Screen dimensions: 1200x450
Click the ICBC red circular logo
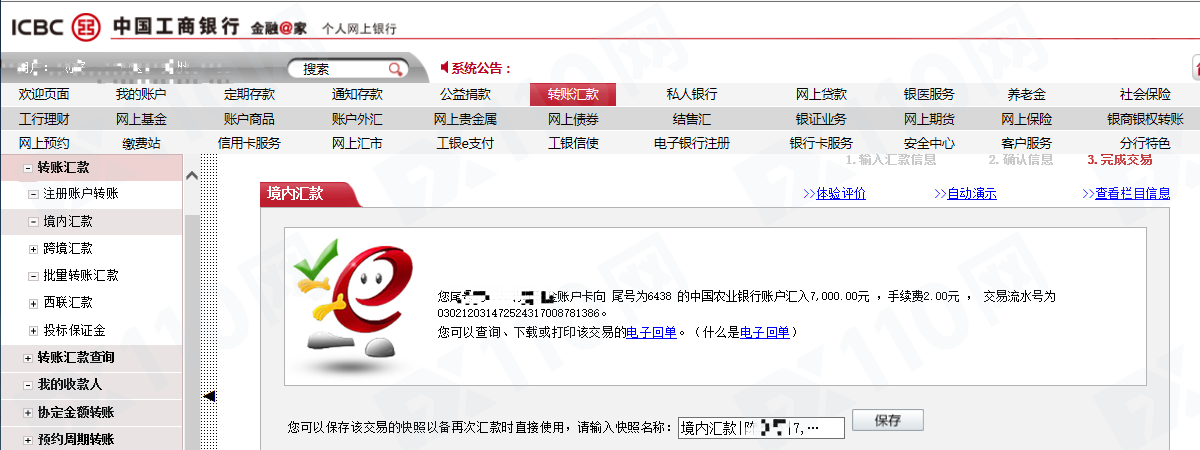[x=84, y=27]
